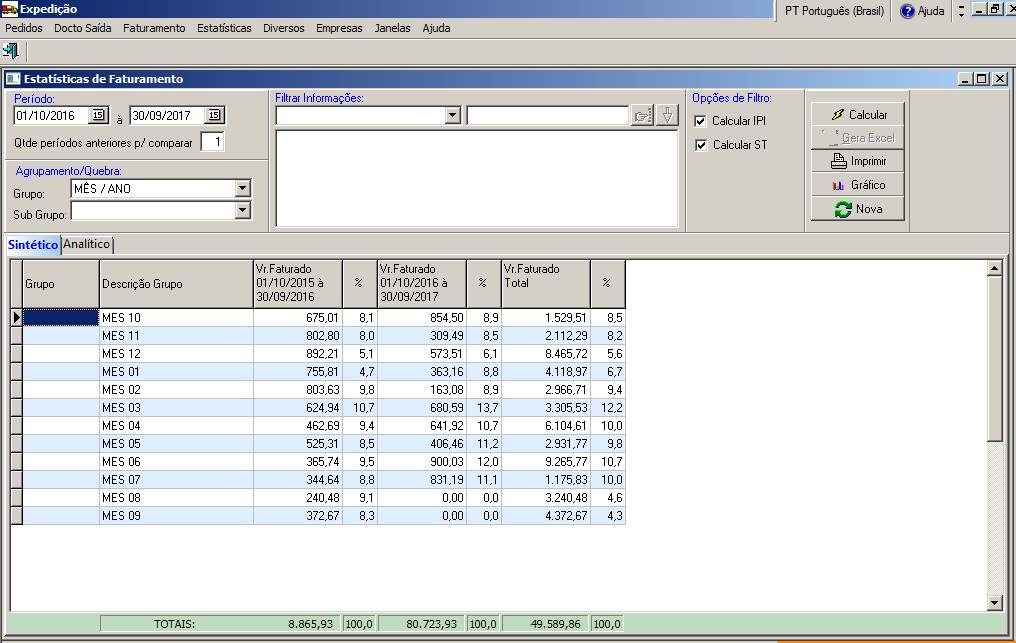Click the Qtde períodos anteriores input field
The height and width of the screenshot is (643, 1016).
[212, 142]
